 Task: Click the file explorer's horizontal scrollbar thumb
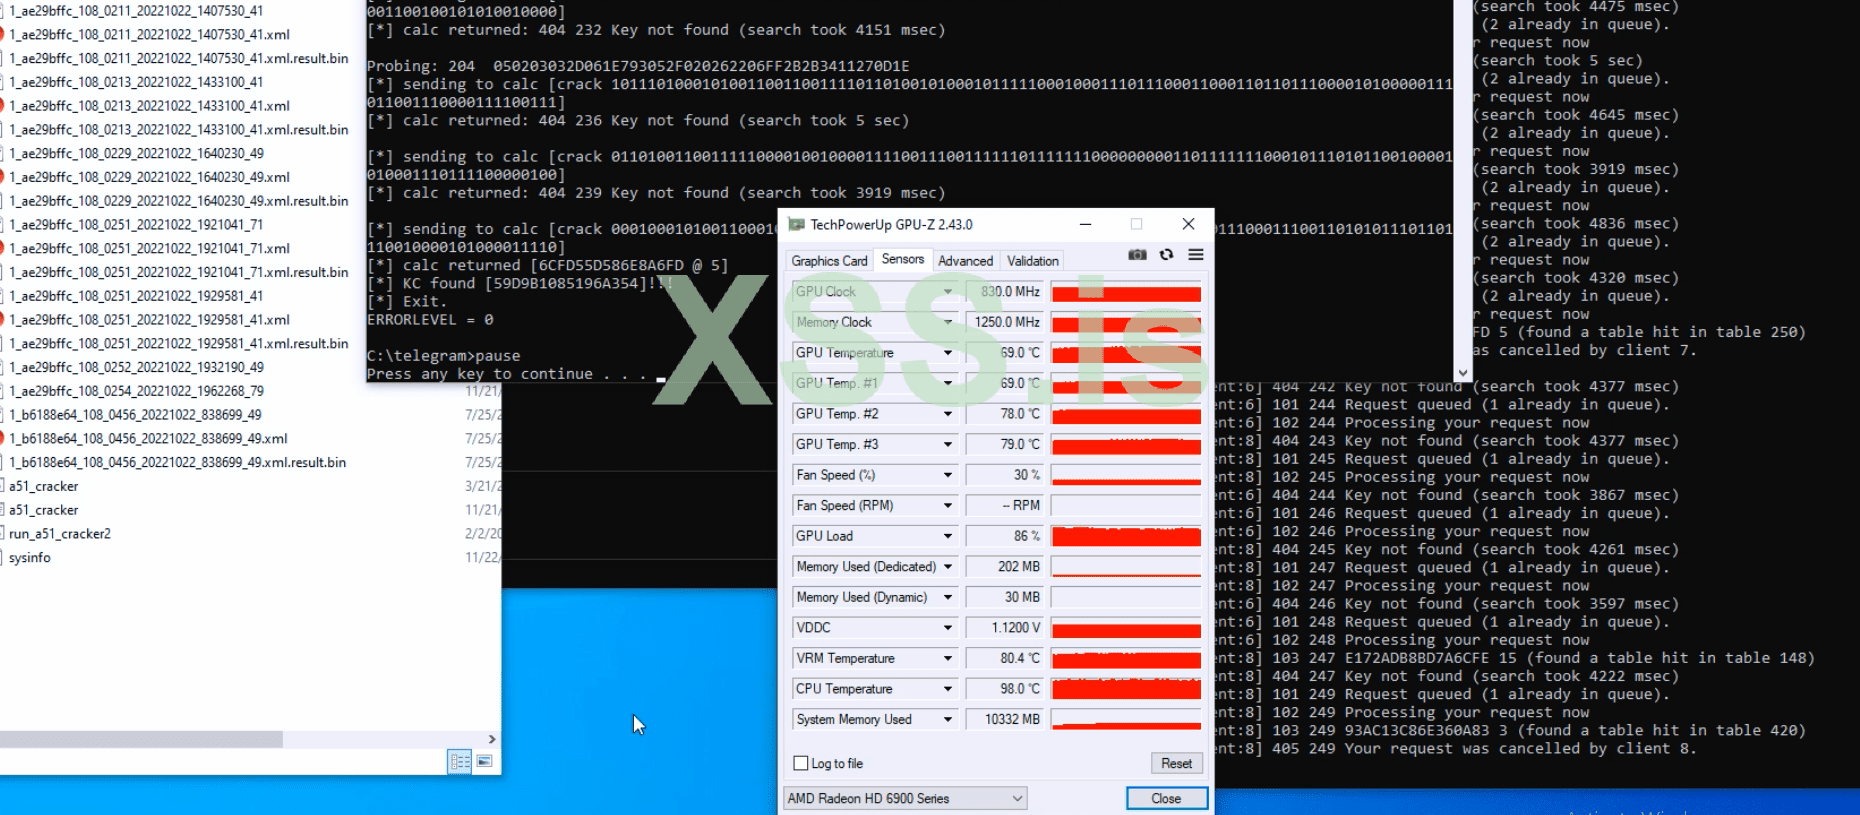141,739
